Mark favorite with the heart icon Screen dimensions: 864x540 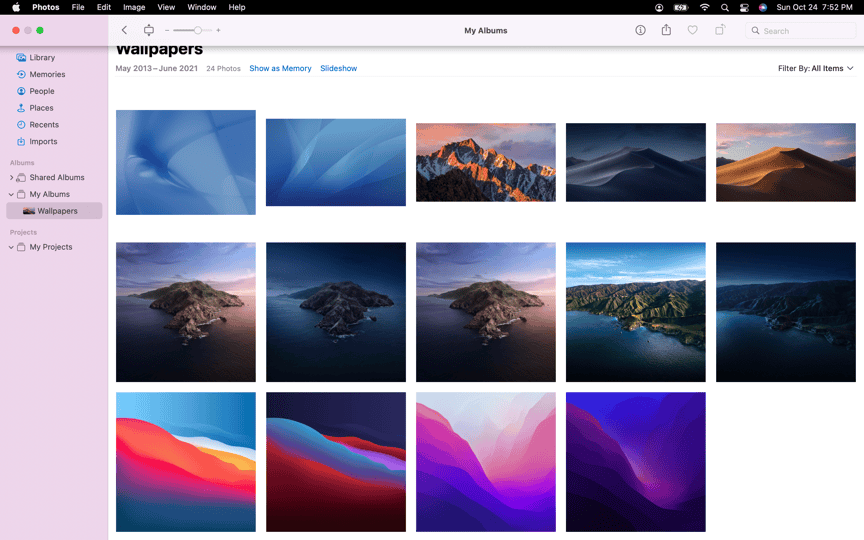click(x=693, y=30)
